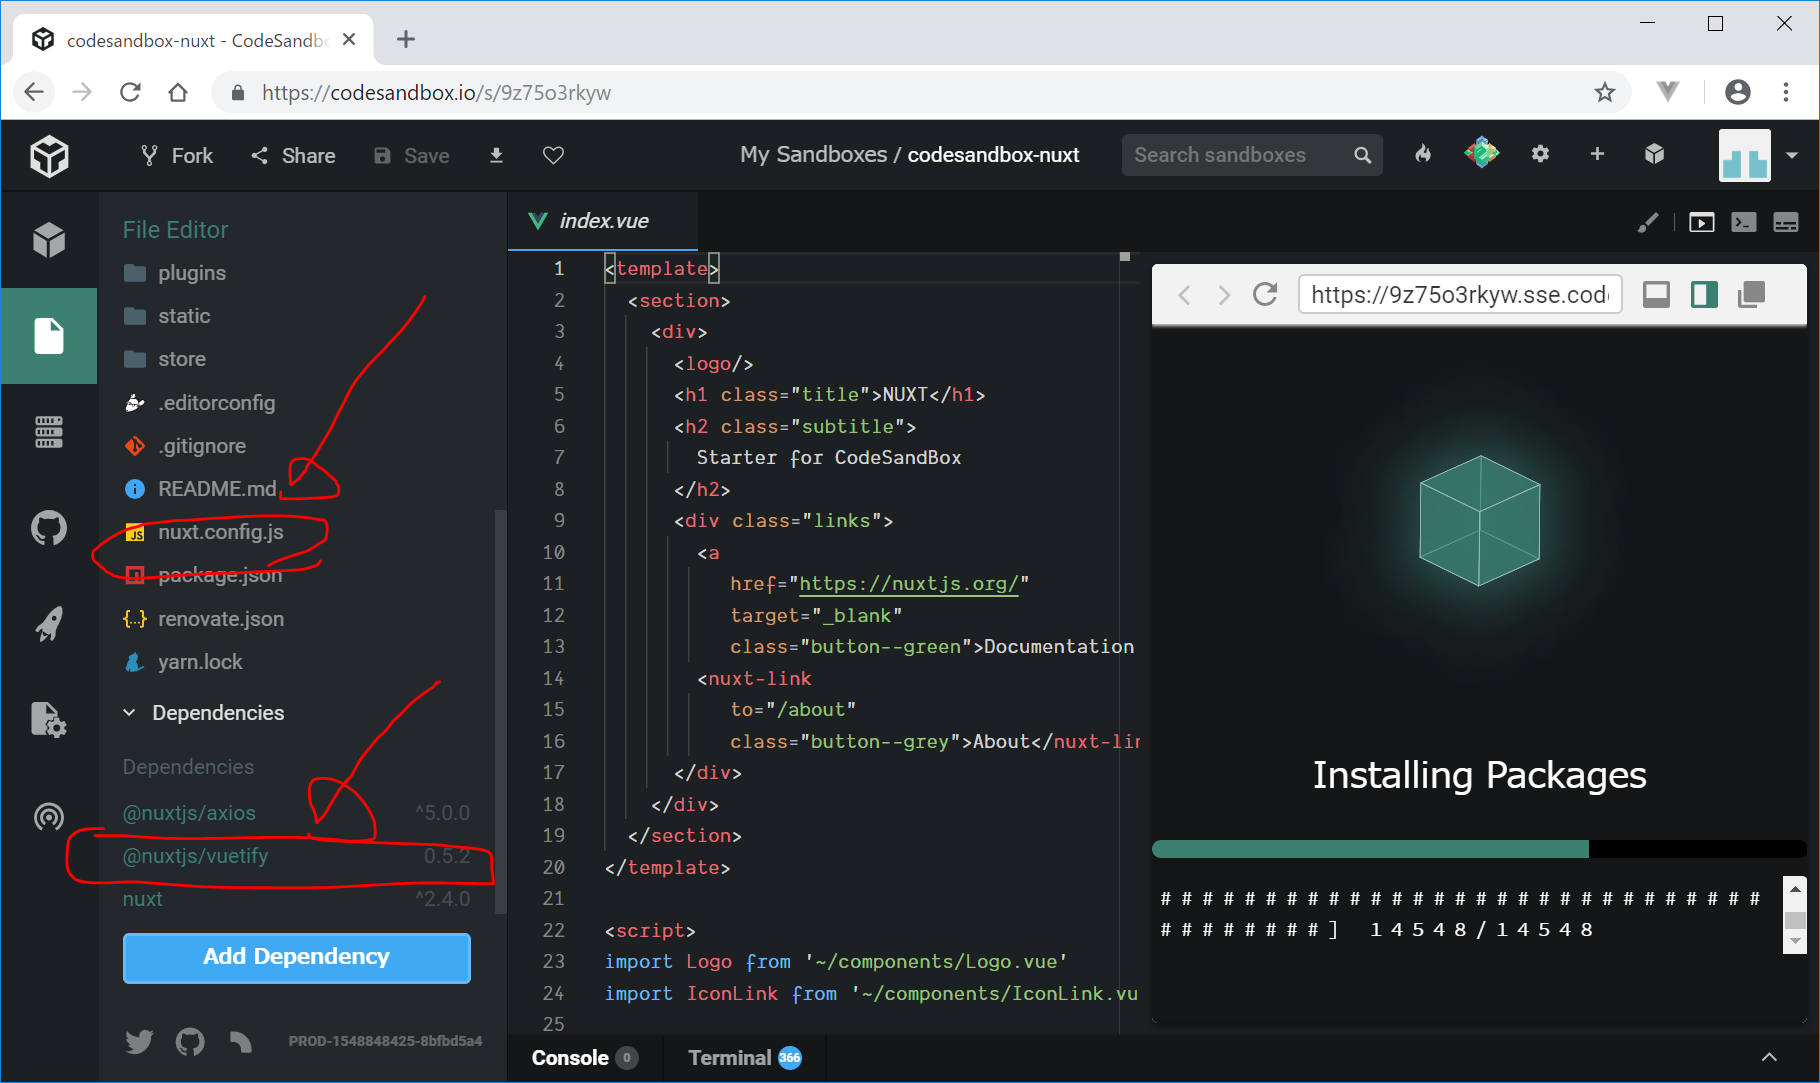Toggle bottom panel layout icon
The height and width of the screenshot is (1083, 1820).
click(x=1786, y=222)
